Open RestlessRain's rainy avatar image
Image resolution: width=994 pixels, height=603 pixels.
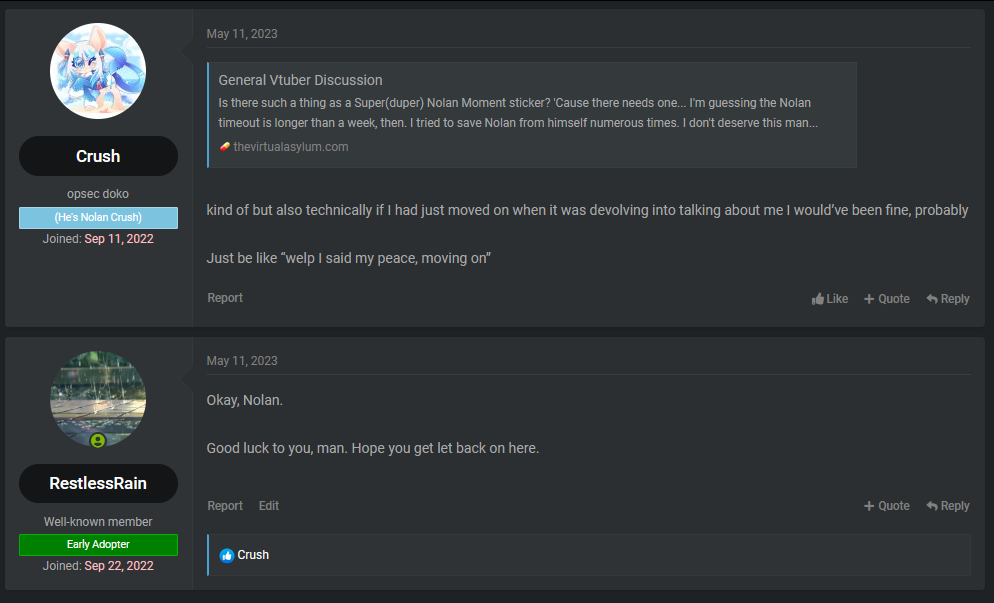98,399
